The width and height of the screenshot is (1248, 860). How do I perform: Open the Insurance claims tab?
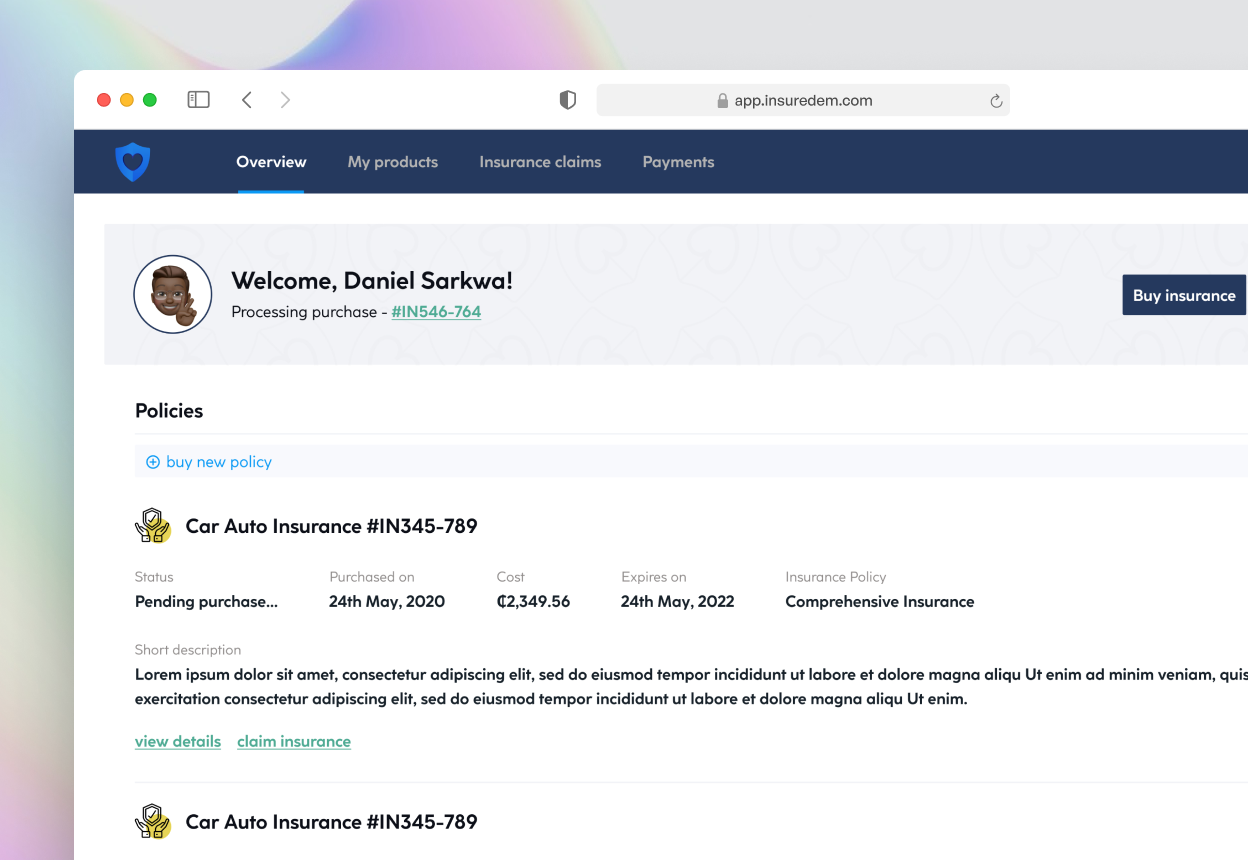pos(540,161)
